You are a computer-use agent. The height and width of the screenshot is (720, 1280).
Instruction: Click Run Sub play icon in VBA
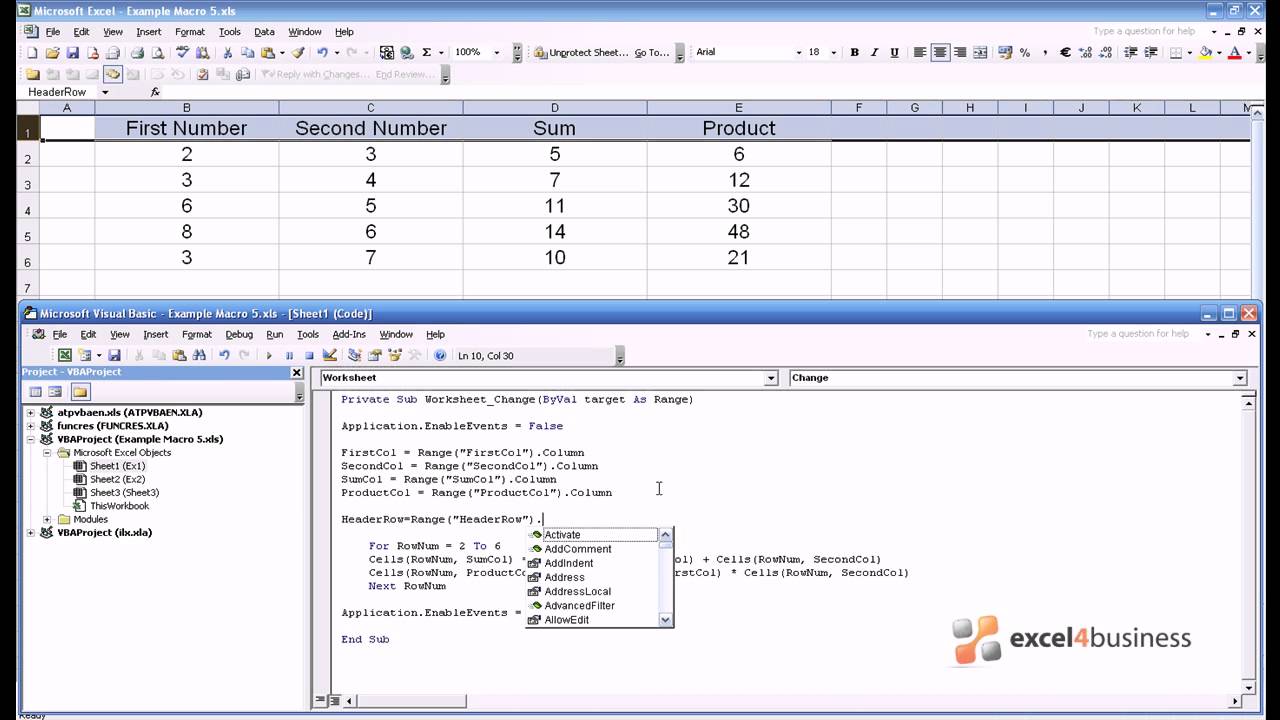pos(269,355)
